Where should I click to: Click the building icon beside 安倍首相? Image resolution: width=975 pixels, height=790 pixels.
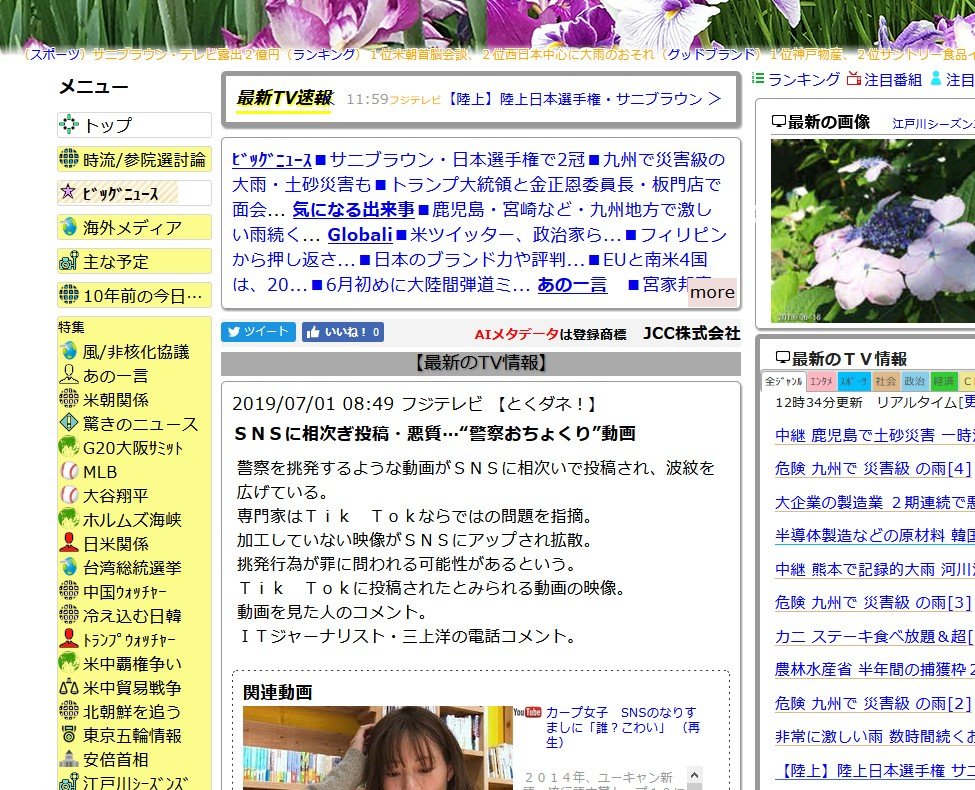(68, 759)
